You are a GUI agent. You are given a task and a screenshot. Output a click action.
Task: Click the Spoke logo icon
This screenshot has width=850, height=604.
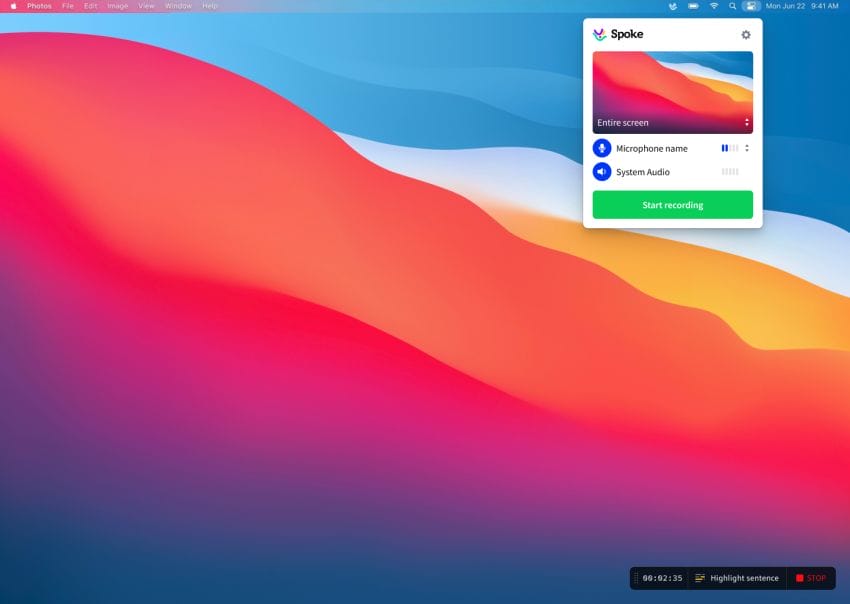(x=600, y=33)
